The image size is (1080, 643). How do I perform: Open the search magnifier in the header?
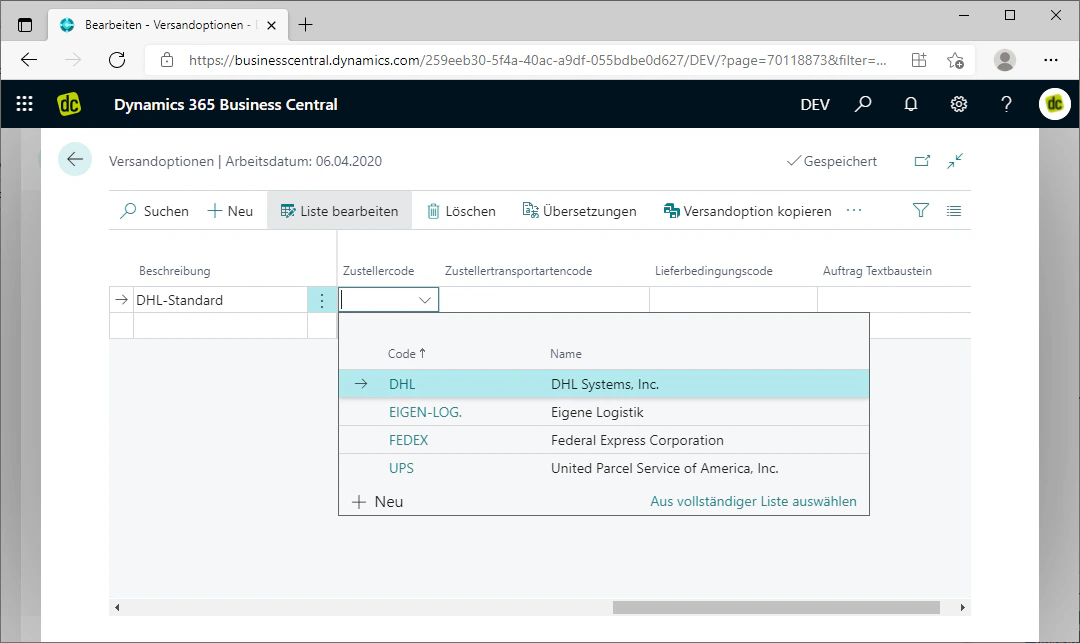(x=863, y=104)
